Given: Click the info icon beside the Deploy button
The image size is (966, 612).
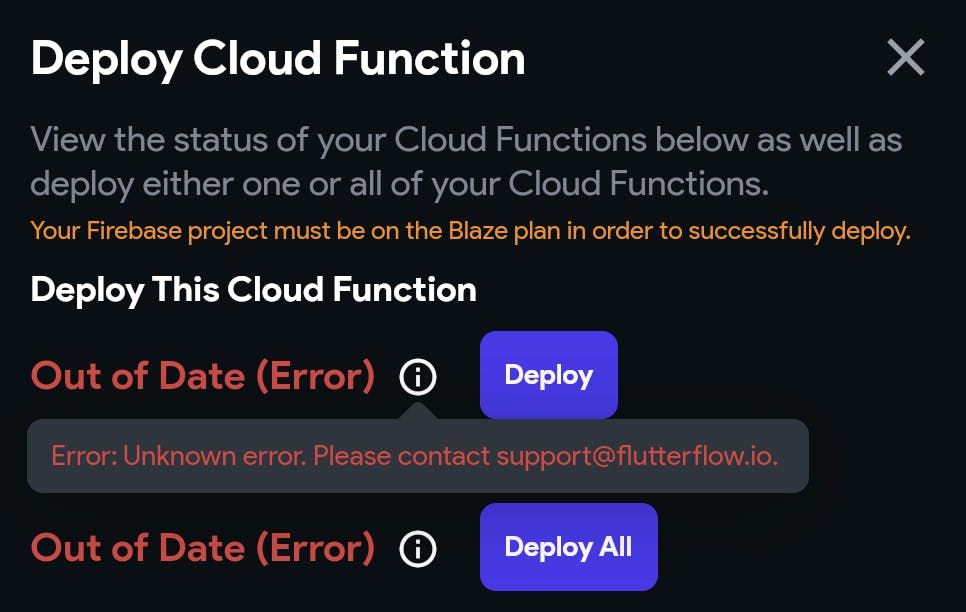Looking at the screenshot, I should [x=418, y=377].
